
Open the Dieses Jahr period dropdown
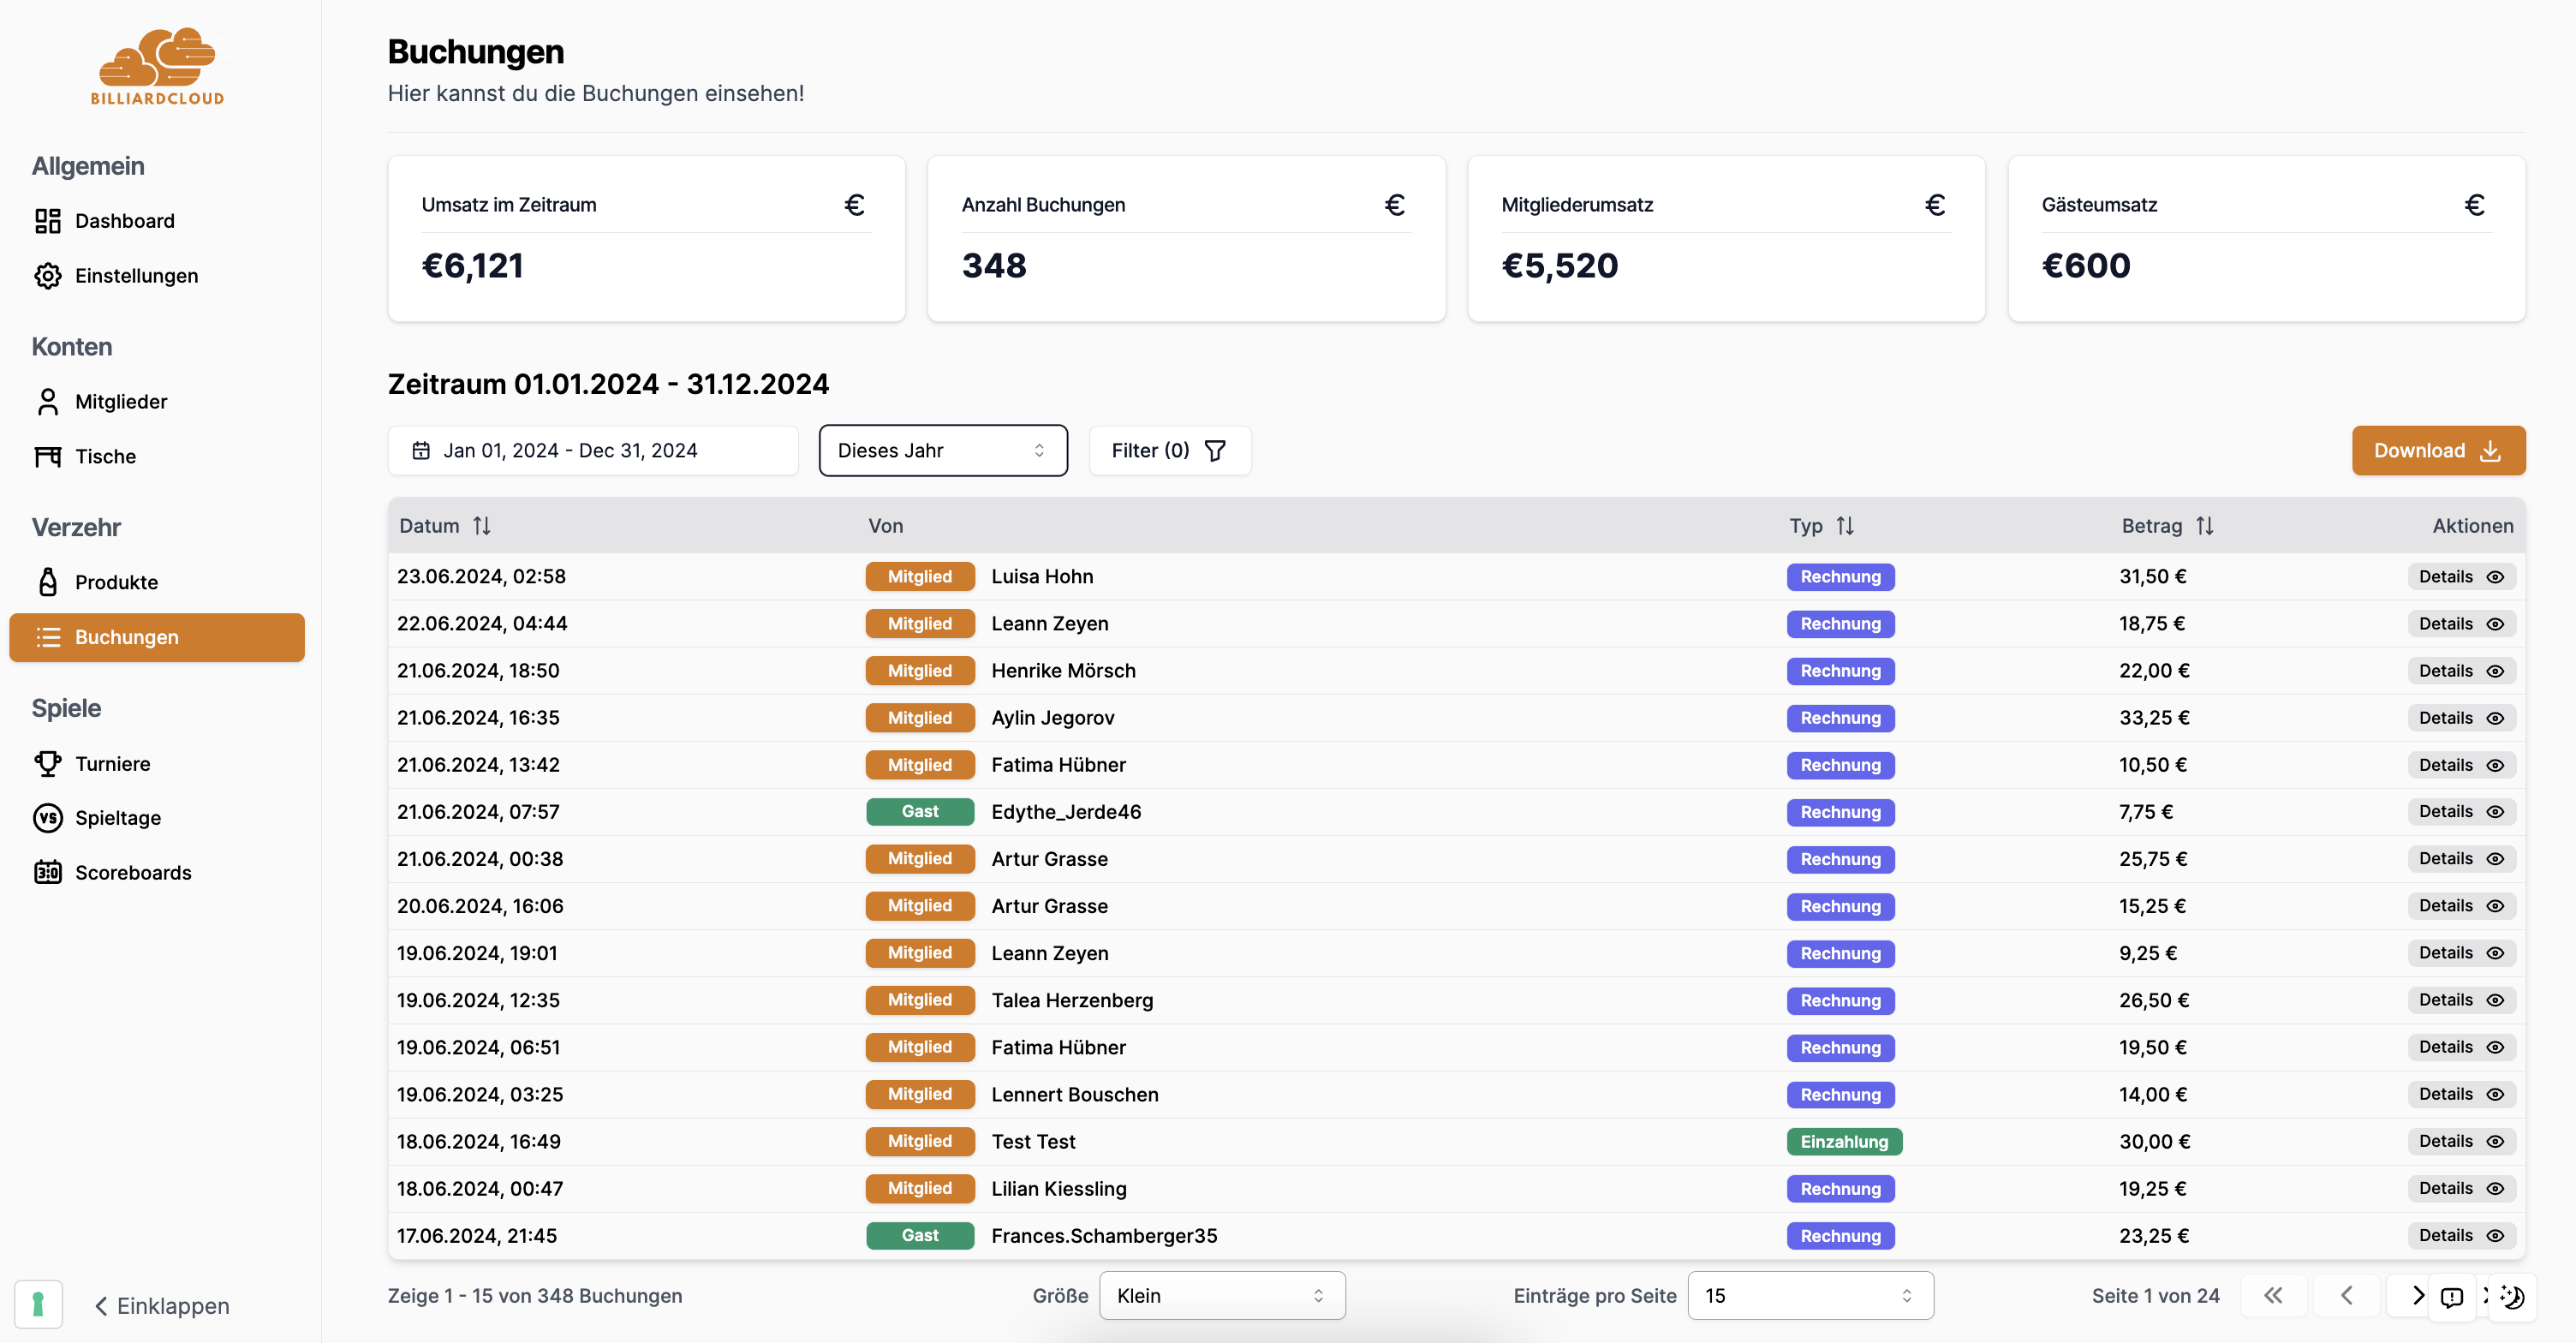(x=942, y=450)
